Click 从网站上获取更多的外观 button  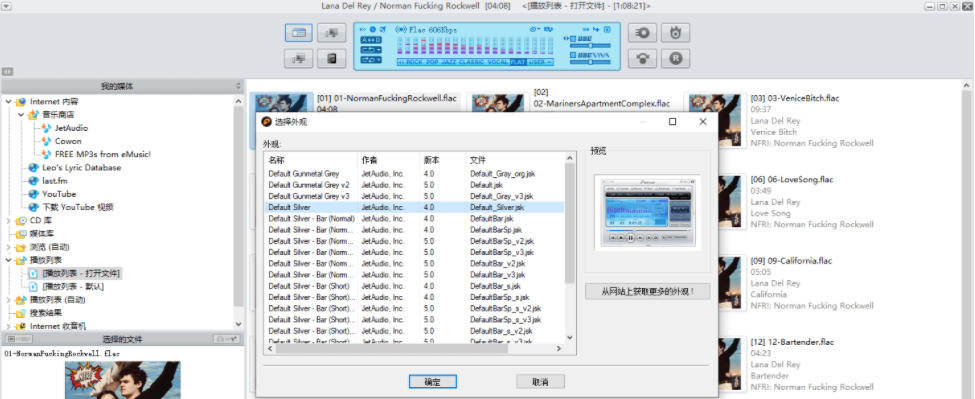[647, 291]
